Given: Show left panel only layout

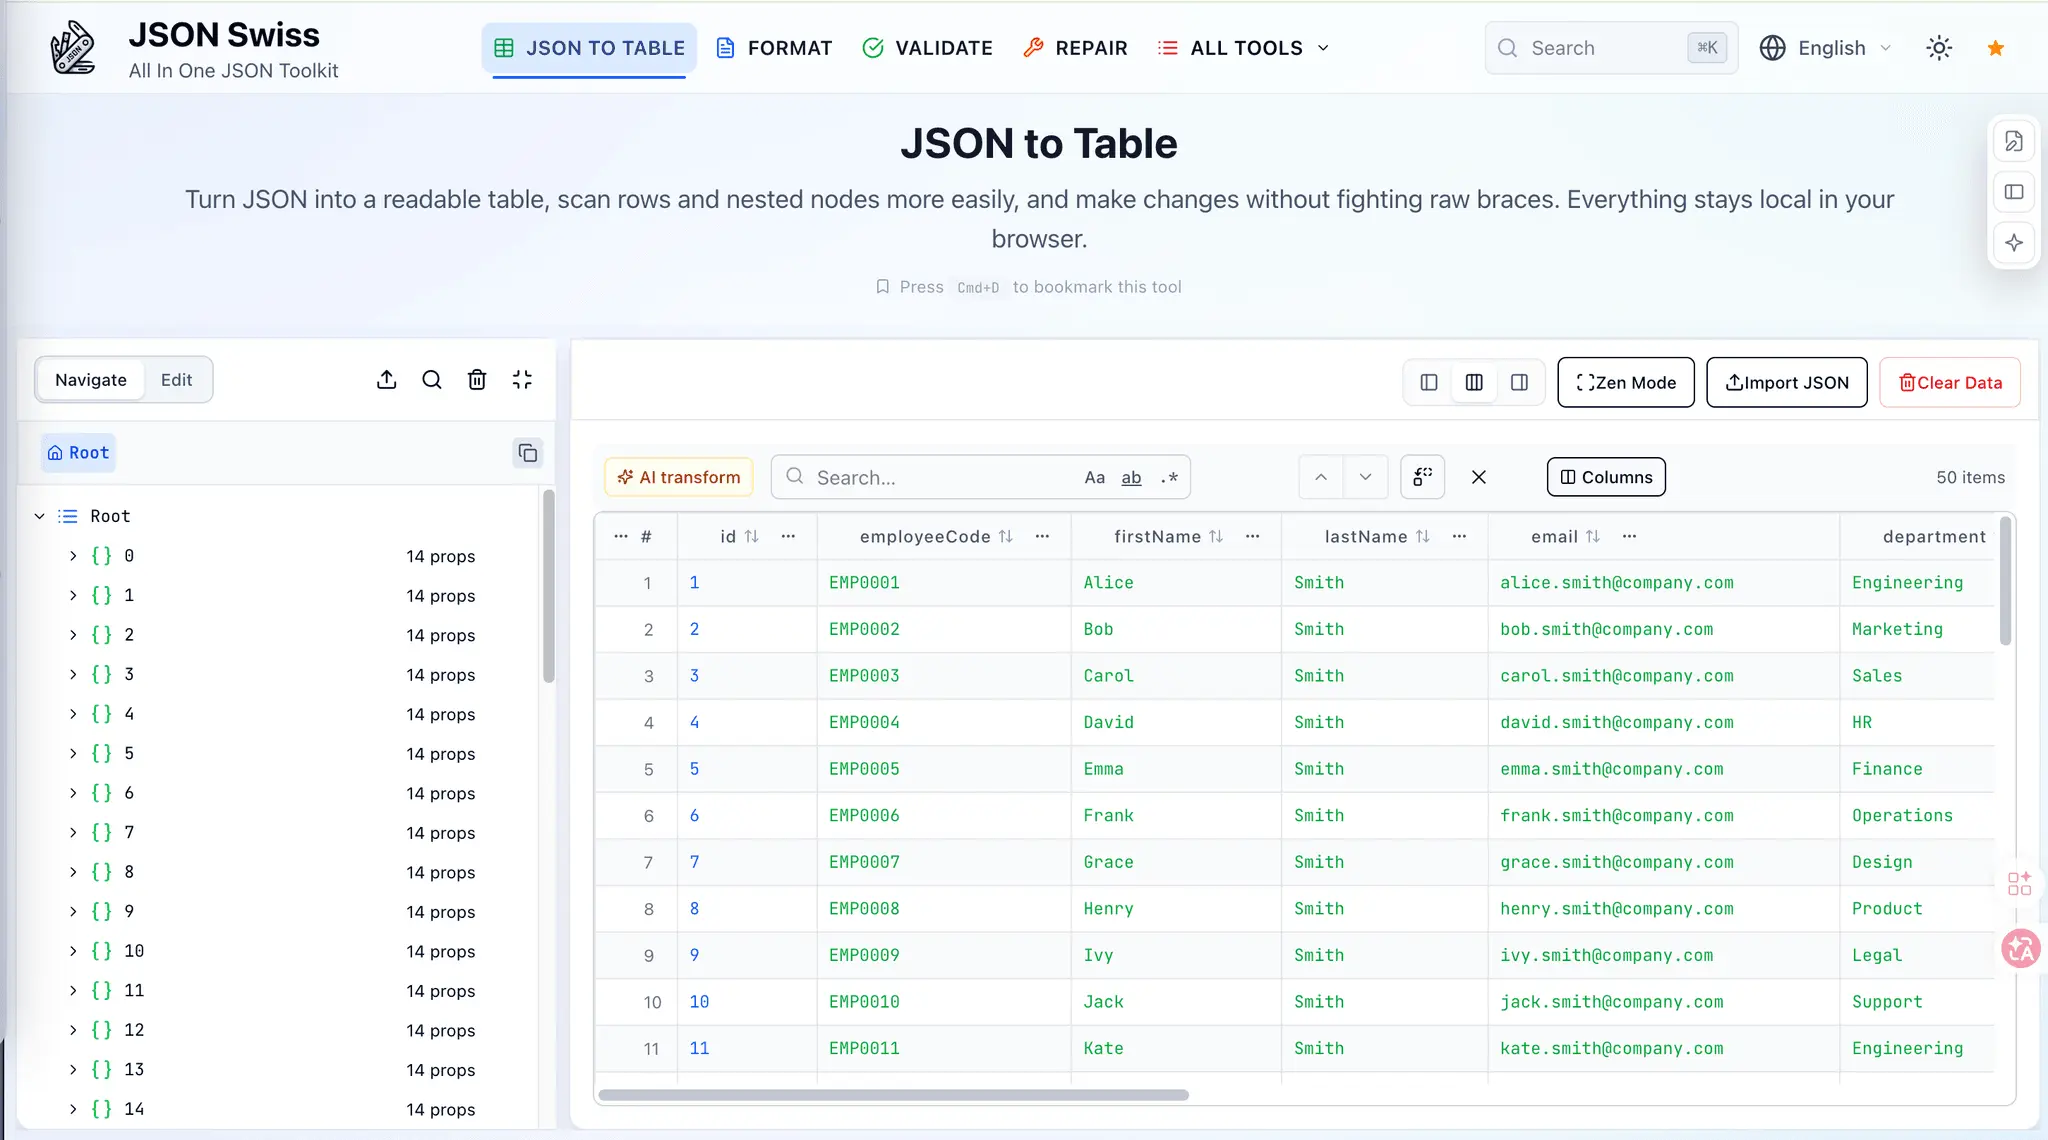Looking at the screenshot, I should click(1429, 382).
